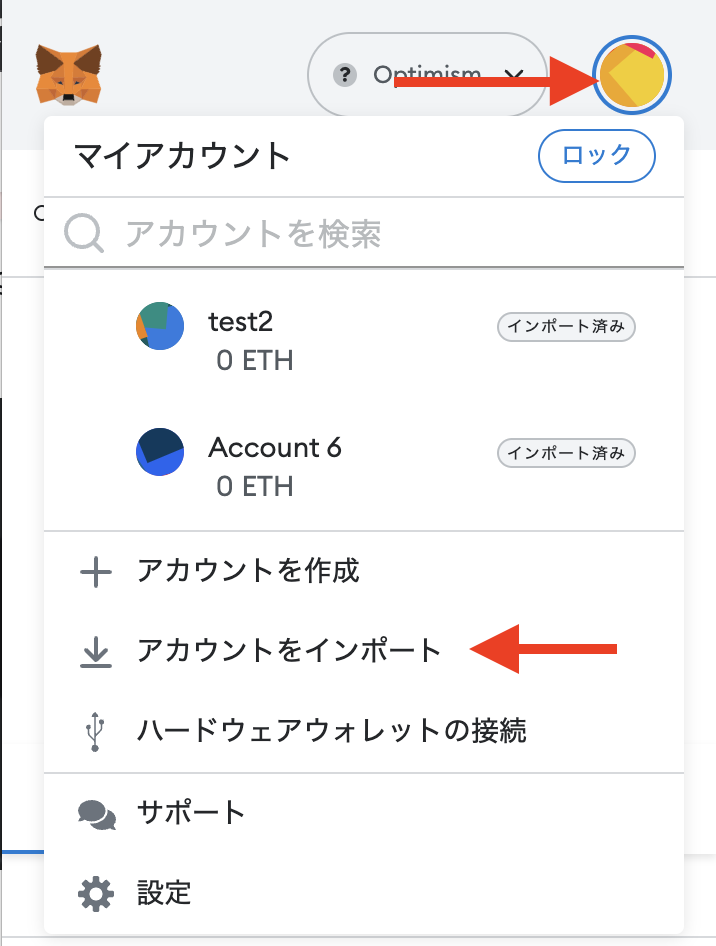The width and height of the screenshot is (716, 946).
Task: Select the test2 account
Action: tap(364, 341)
